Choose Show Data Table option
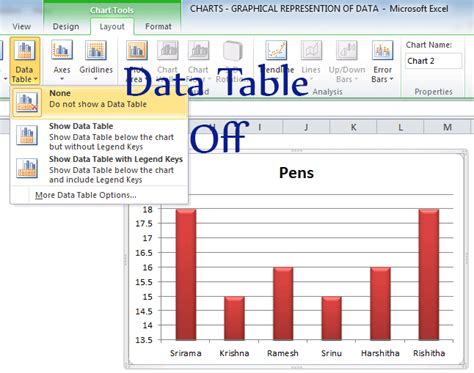Image resolution: width=474 pixels, height=373 pixels. tap(99, 136)
